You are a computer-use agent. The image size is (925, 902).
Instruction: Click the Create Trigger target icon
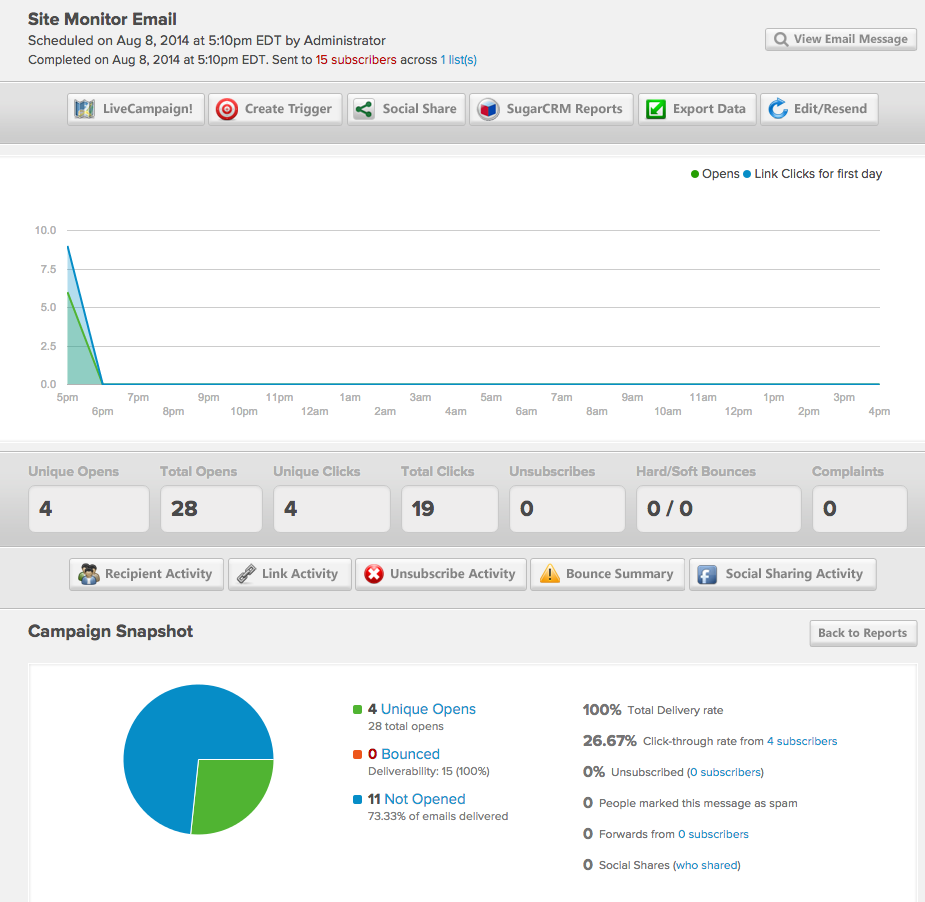[227, 109]
